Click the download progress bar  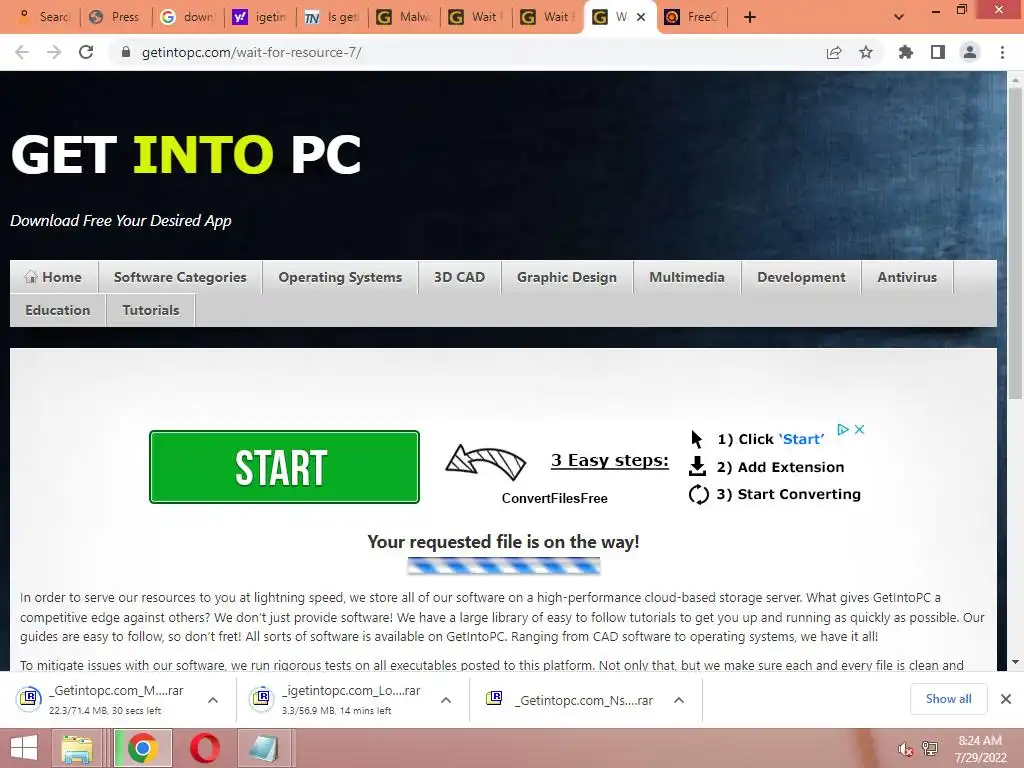point(504,566)
